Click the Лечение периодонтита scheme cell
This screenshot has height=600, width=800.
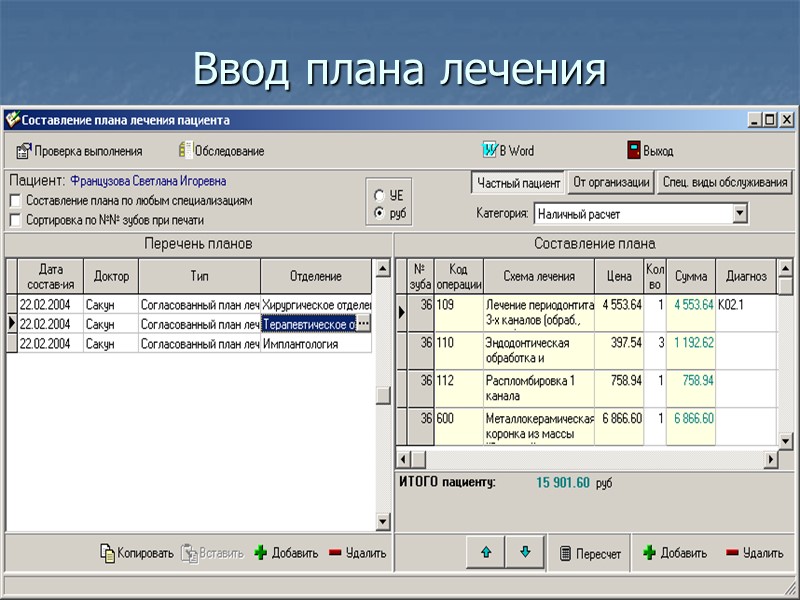click(x=539, y=313)
